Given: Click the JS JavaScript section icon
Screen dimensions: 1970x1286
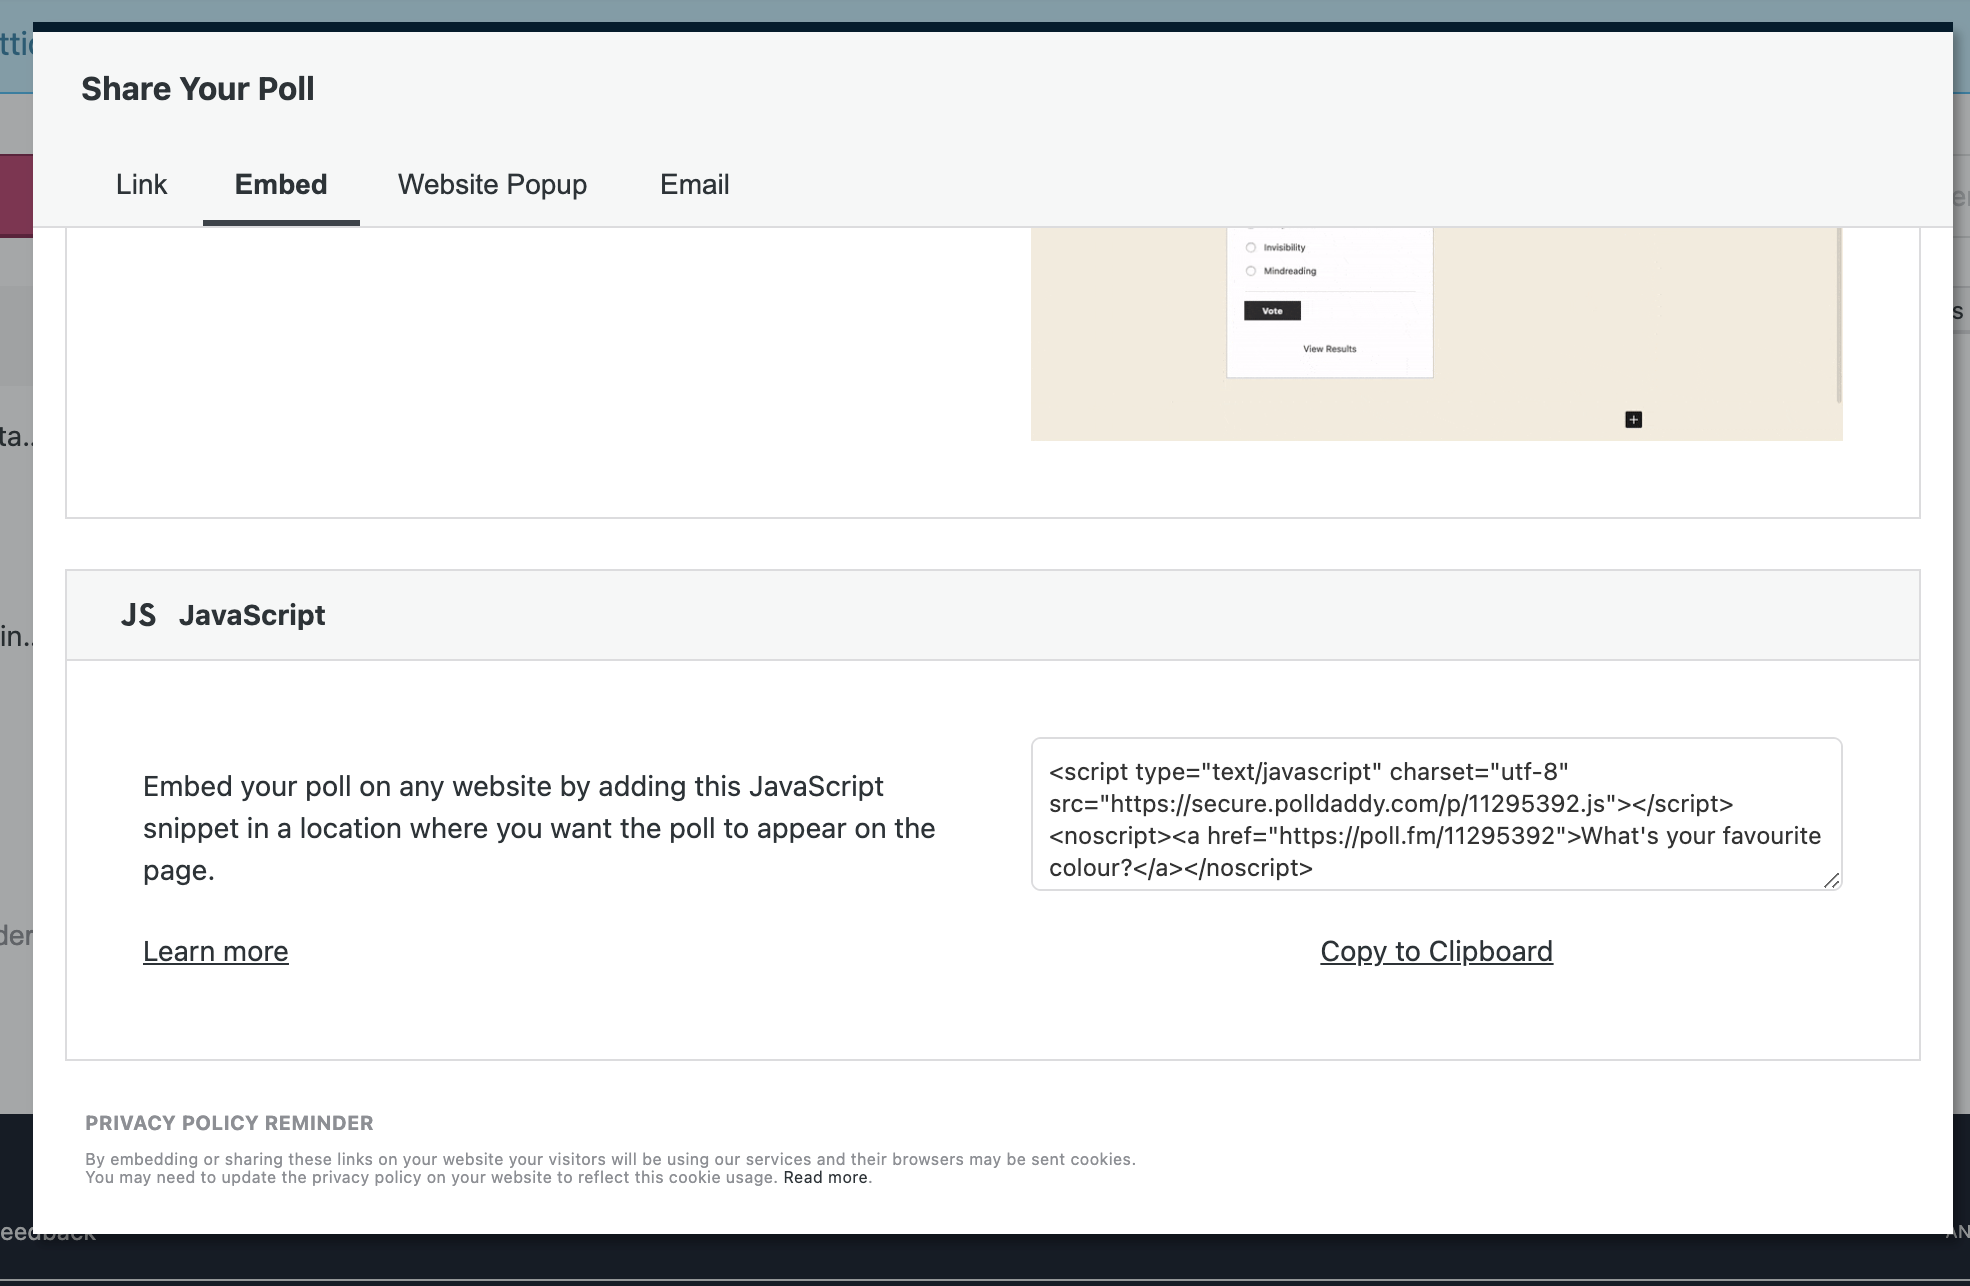Looking at the screenshot, I should point(140,615).
